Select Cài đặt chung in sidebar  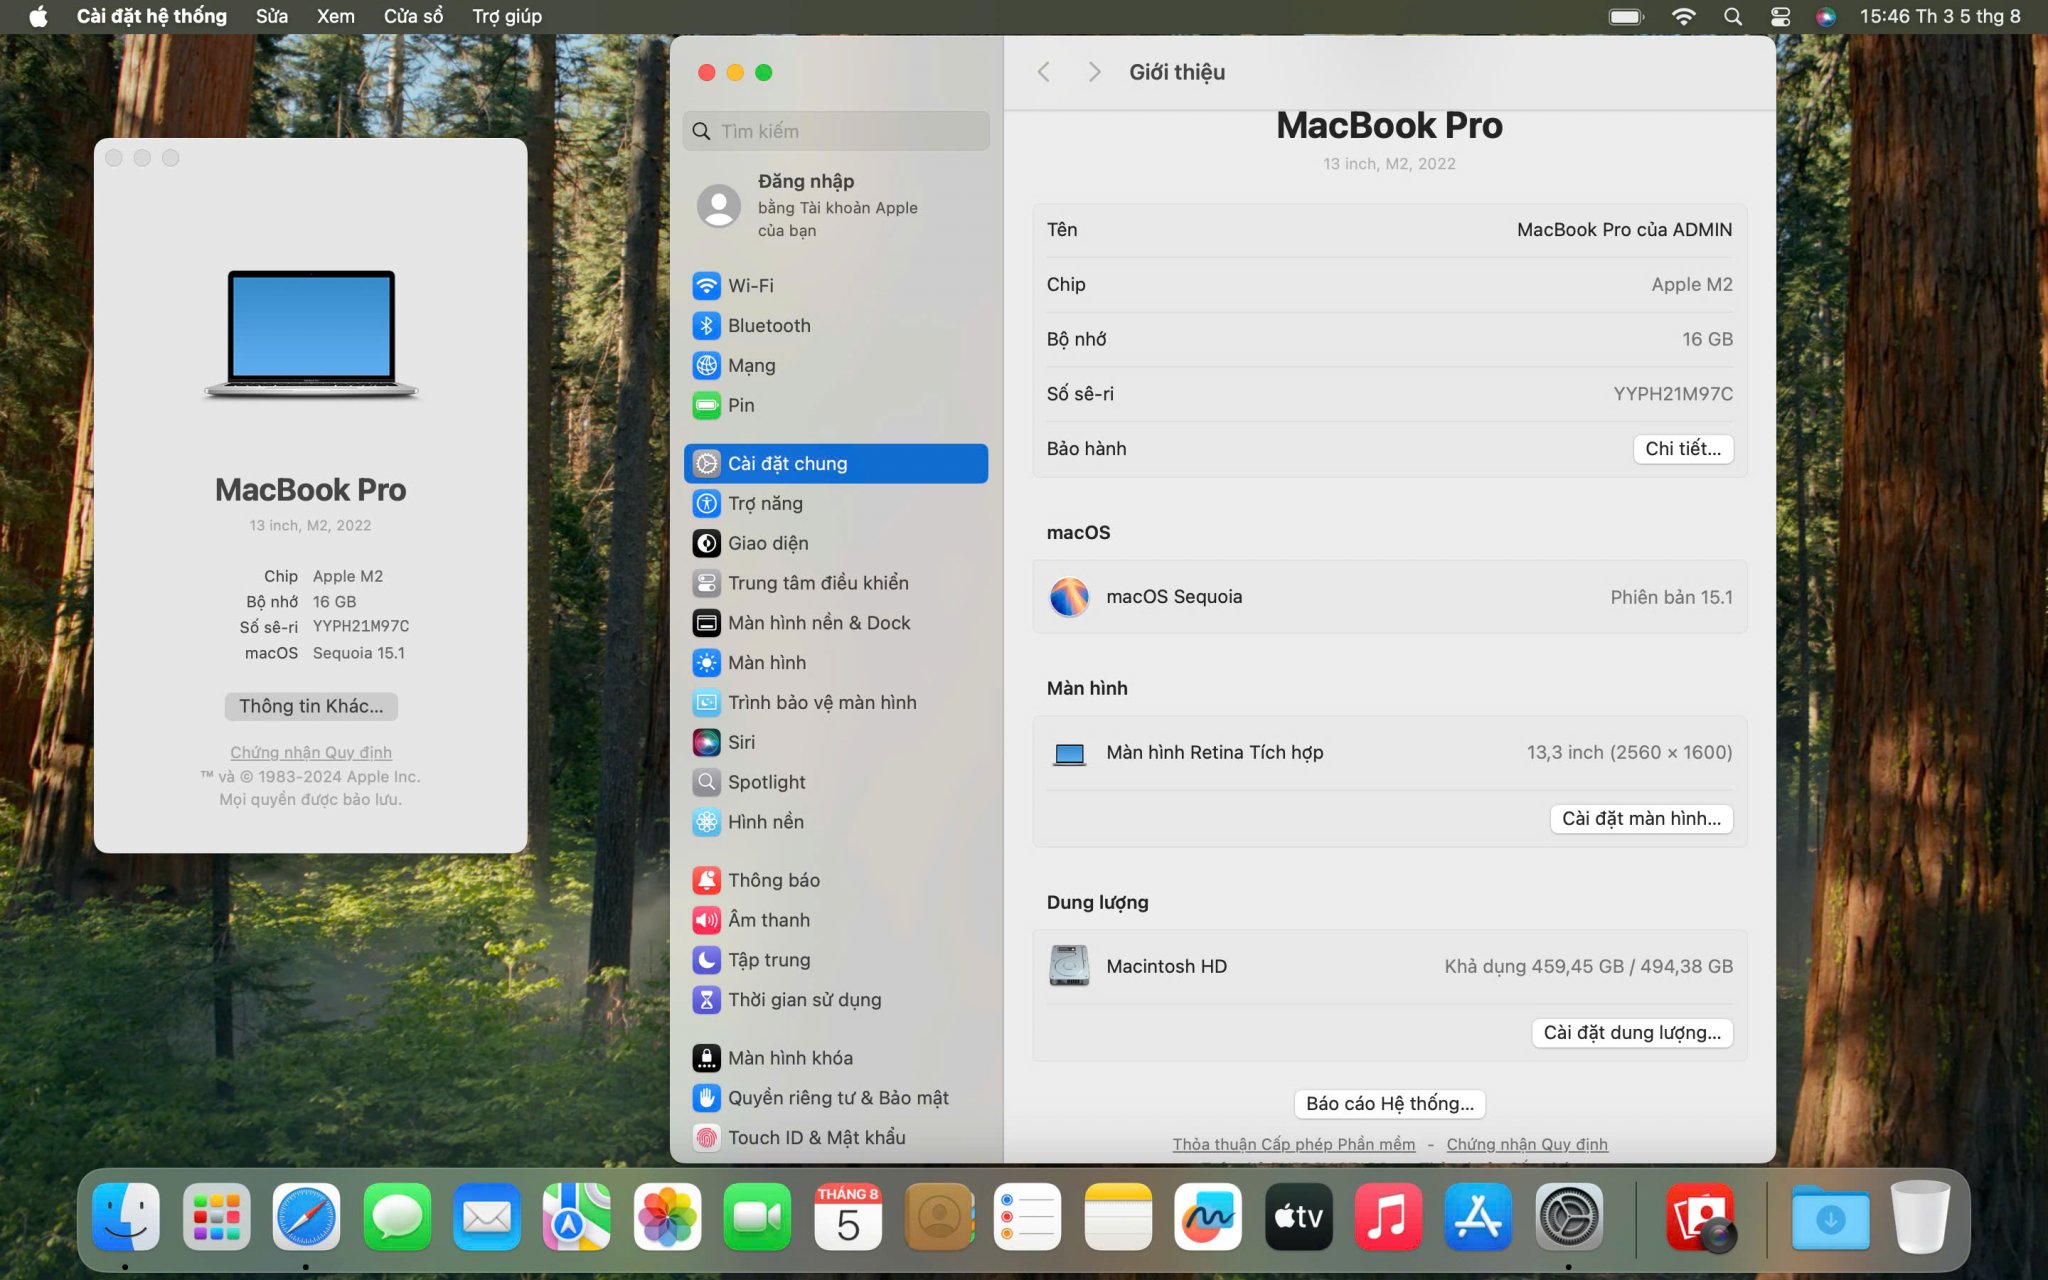tap(836, 463)
